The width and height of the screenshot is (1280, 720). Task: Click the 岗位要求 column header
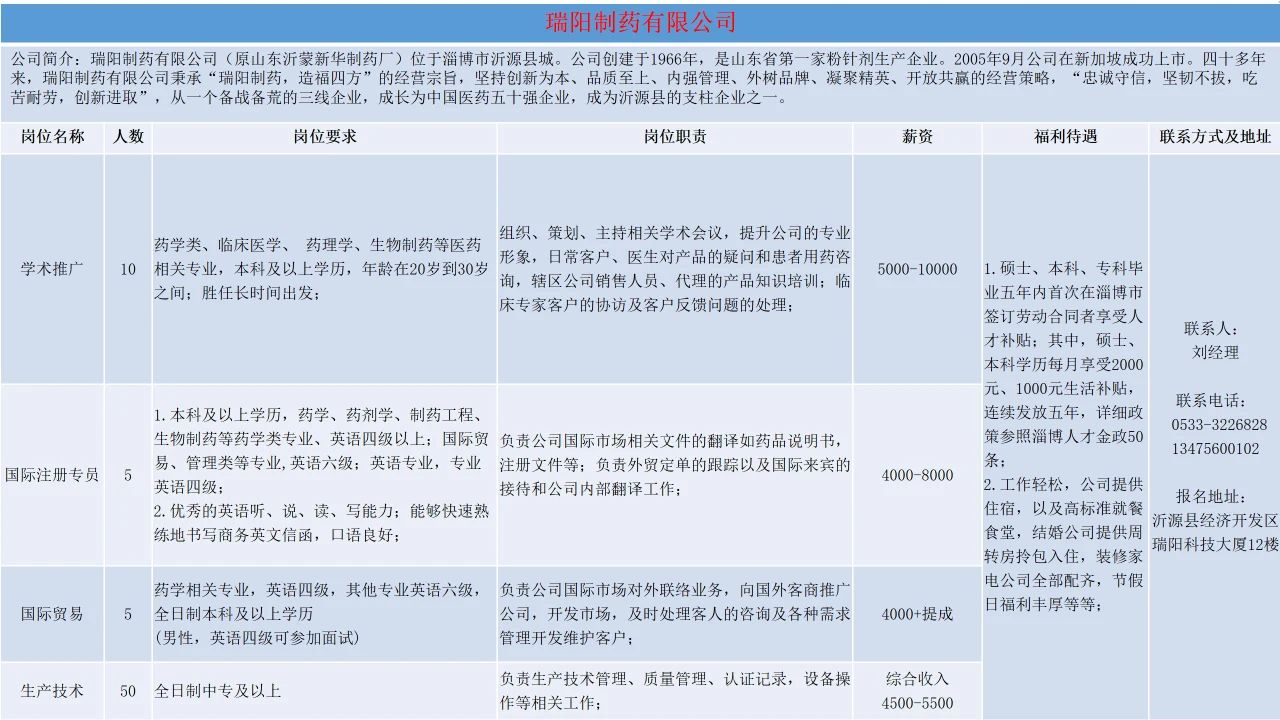(x=324, y=137)
